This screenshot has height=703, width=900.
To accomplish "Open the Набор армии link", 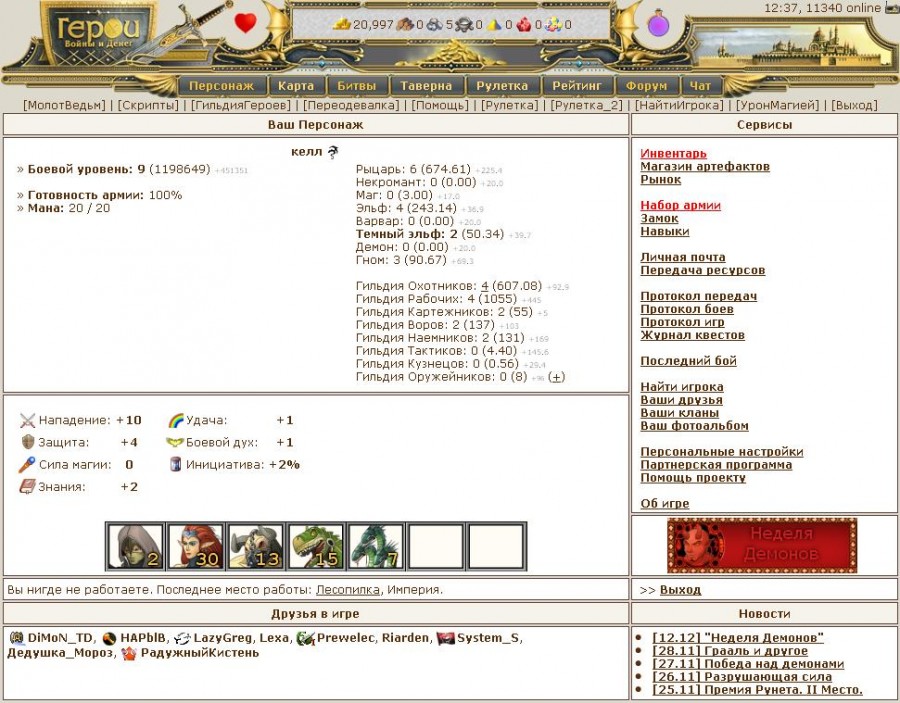I will [680, 206].
